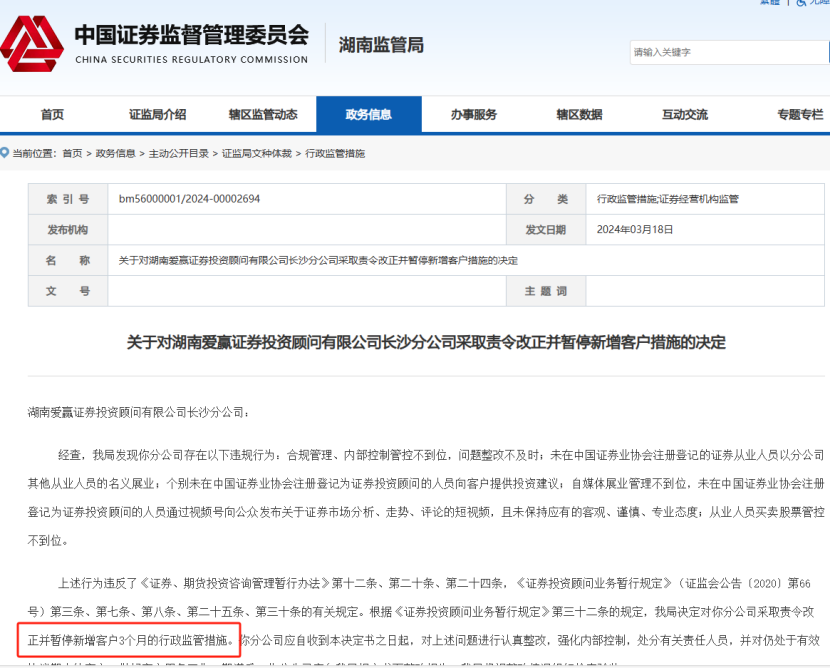Click the bold article headline
This screenshot has width=831, height=668.
click(x=426, y=342)
